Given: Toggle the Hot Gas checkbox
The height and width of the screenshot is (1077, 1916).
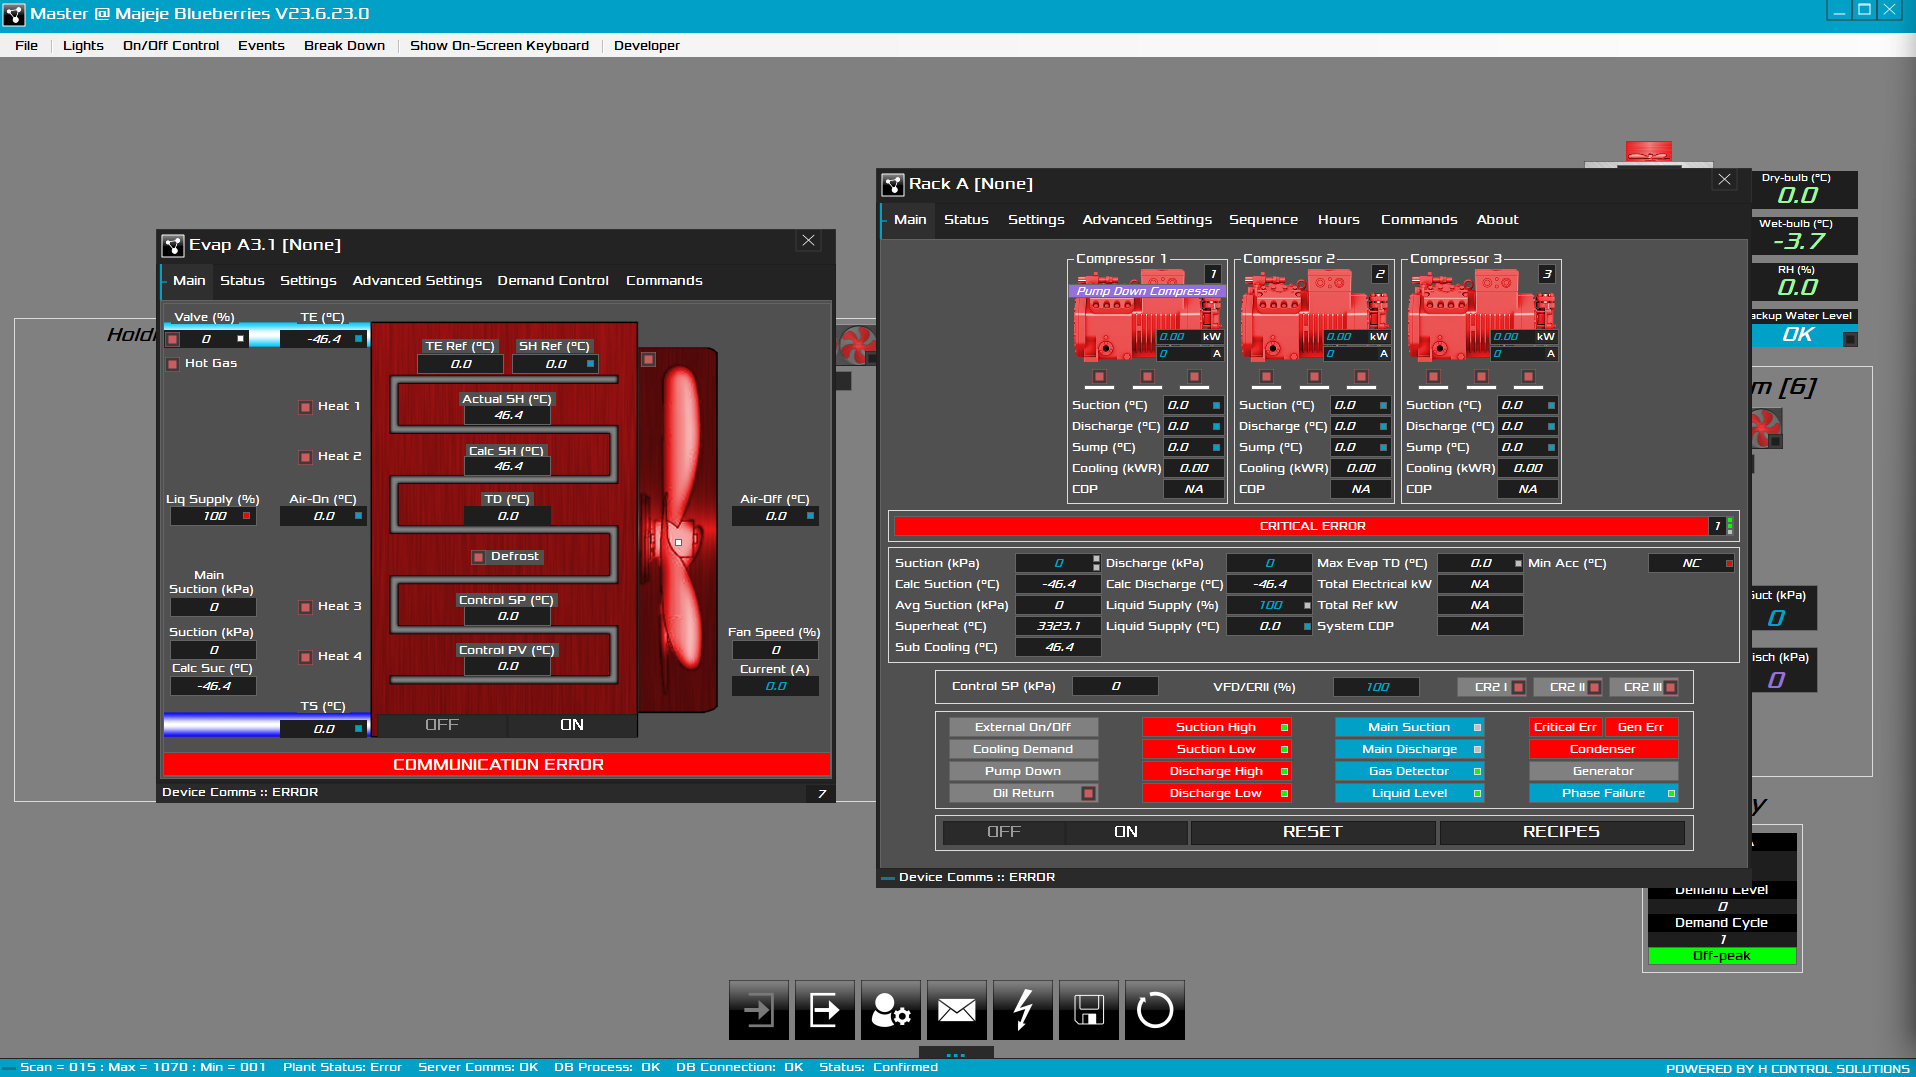Looking at the screenshot, I should 173,364.
